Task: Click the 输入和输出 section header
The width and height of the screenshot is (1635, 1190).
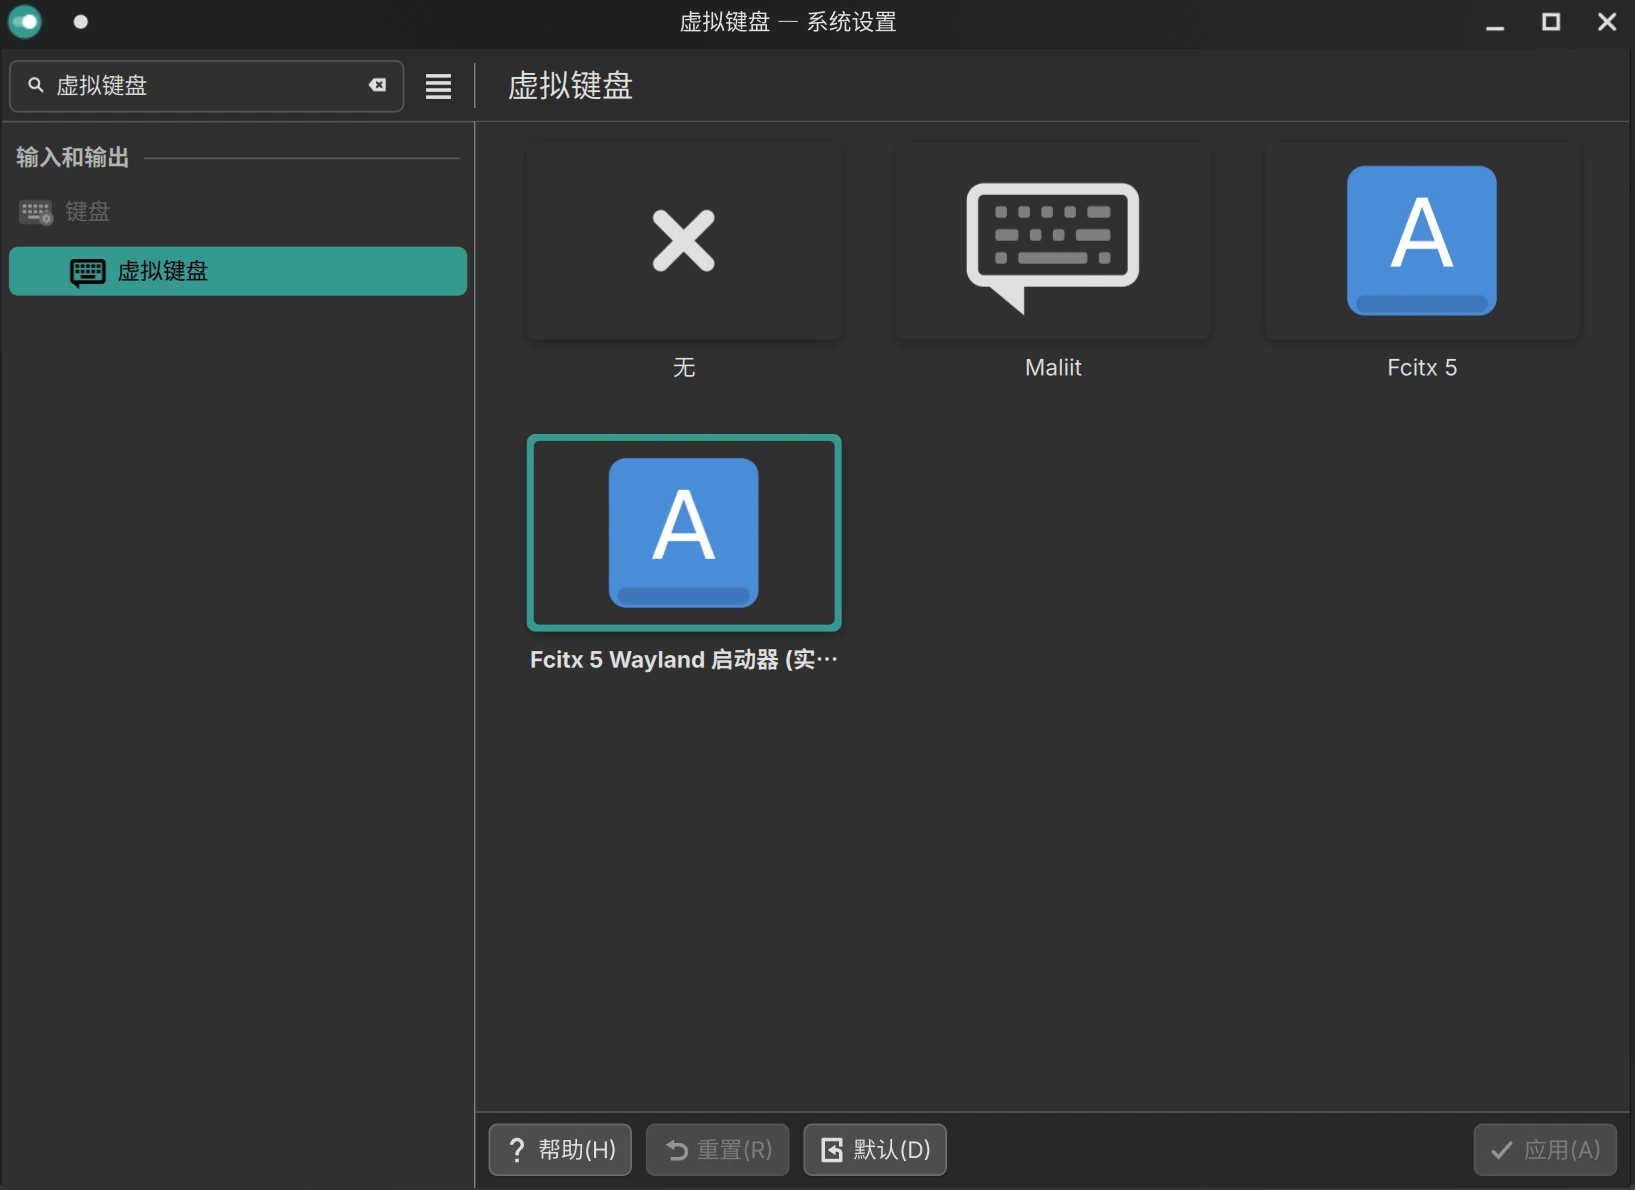Action: tap(73, 157)
